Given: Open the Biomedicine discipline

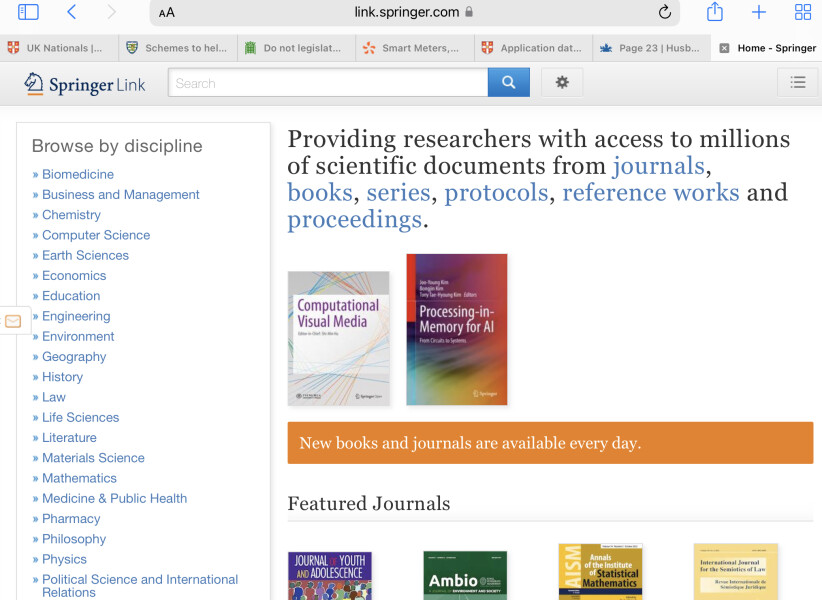Looking at the screenshot, I should click(78, 174).
